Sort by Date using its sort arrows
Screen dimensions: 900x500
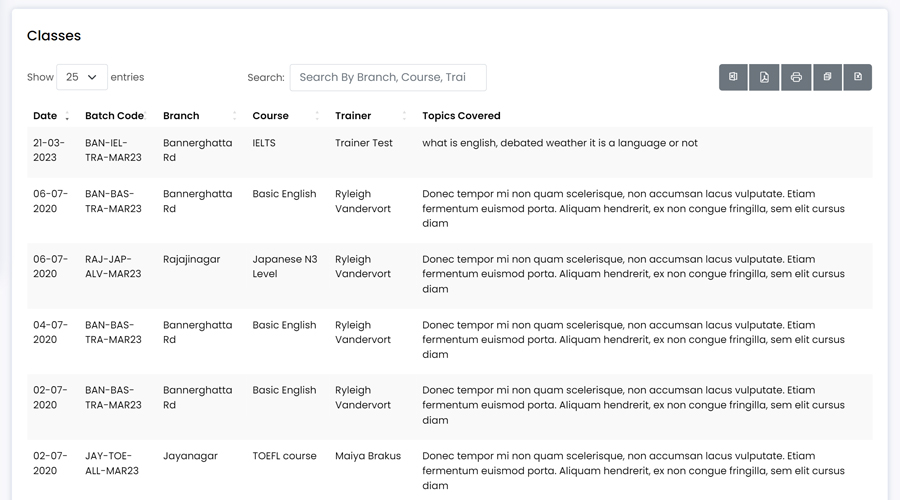(x=67, y=116)
